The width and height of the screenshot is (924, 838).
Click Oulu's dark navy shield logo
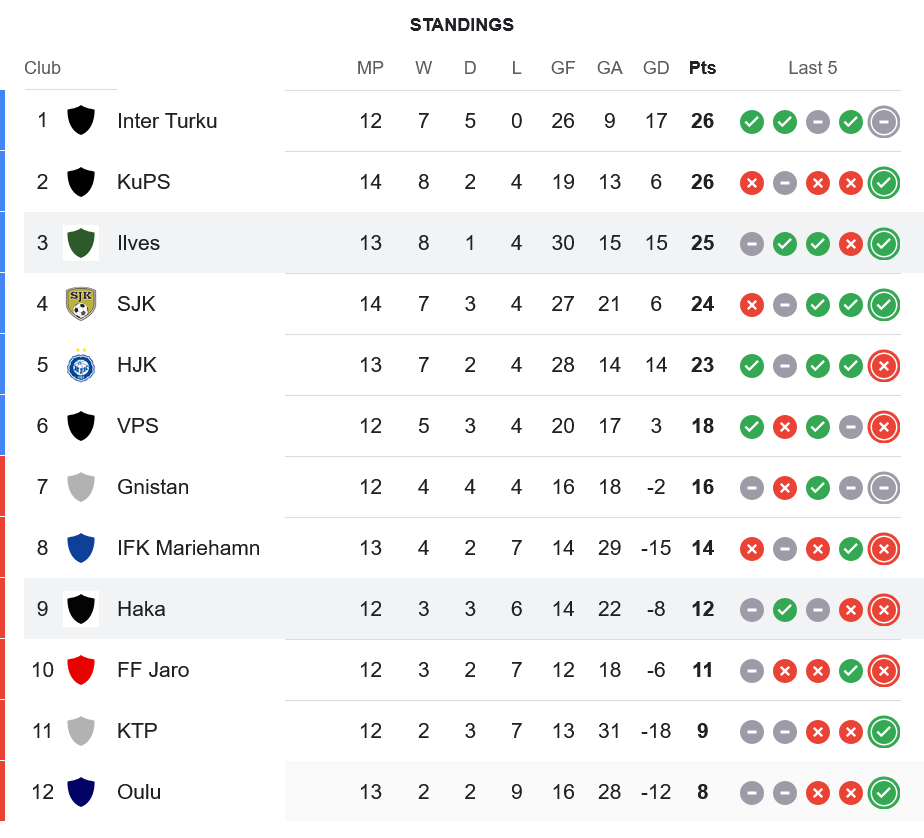point(80,792)
